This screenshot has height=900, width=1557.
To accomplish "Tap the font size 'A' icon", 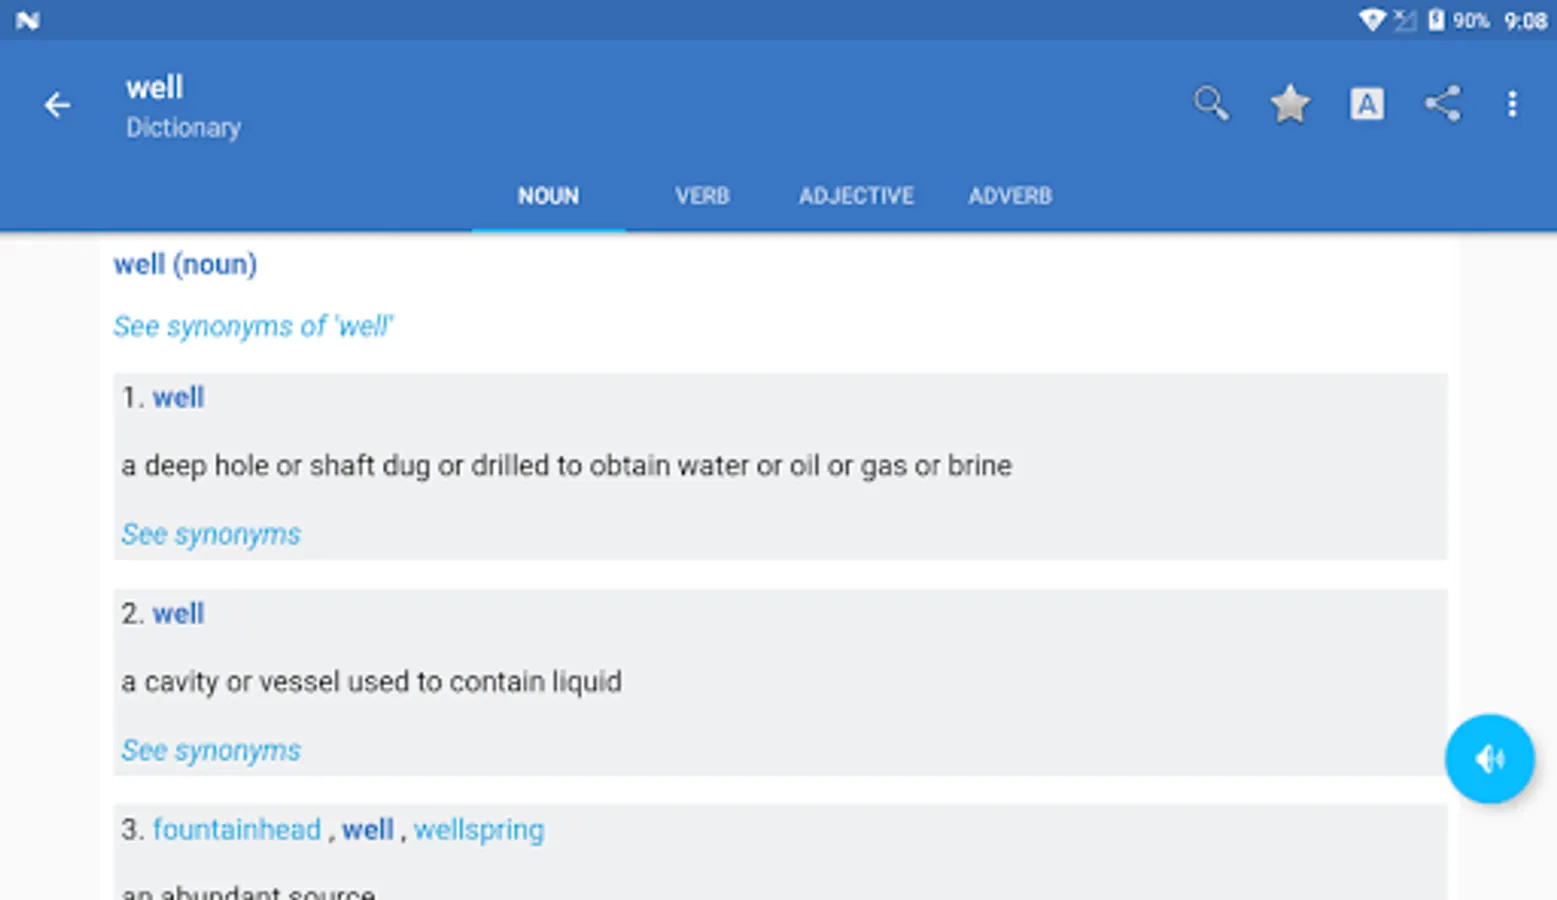I will pyautogui.click(x=1366, y=104).
